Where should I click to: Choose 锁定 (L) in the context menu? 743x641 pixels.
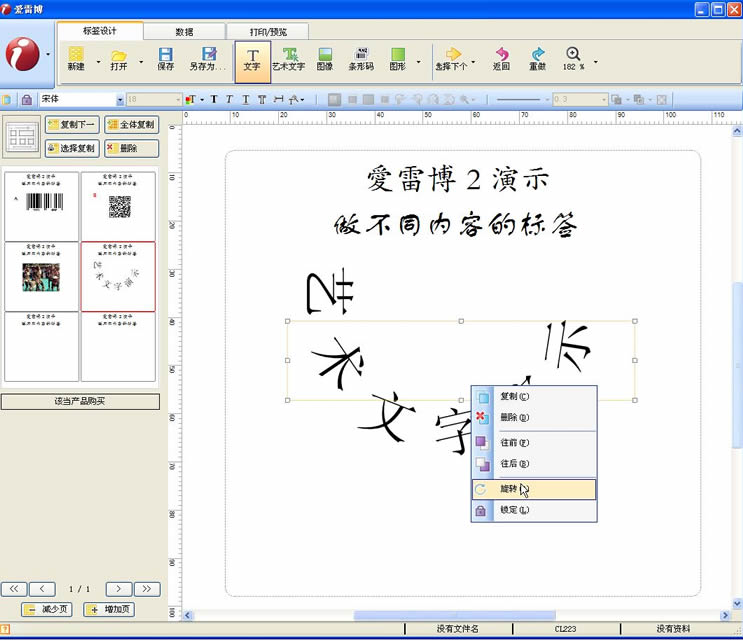[x=534, y=510]
